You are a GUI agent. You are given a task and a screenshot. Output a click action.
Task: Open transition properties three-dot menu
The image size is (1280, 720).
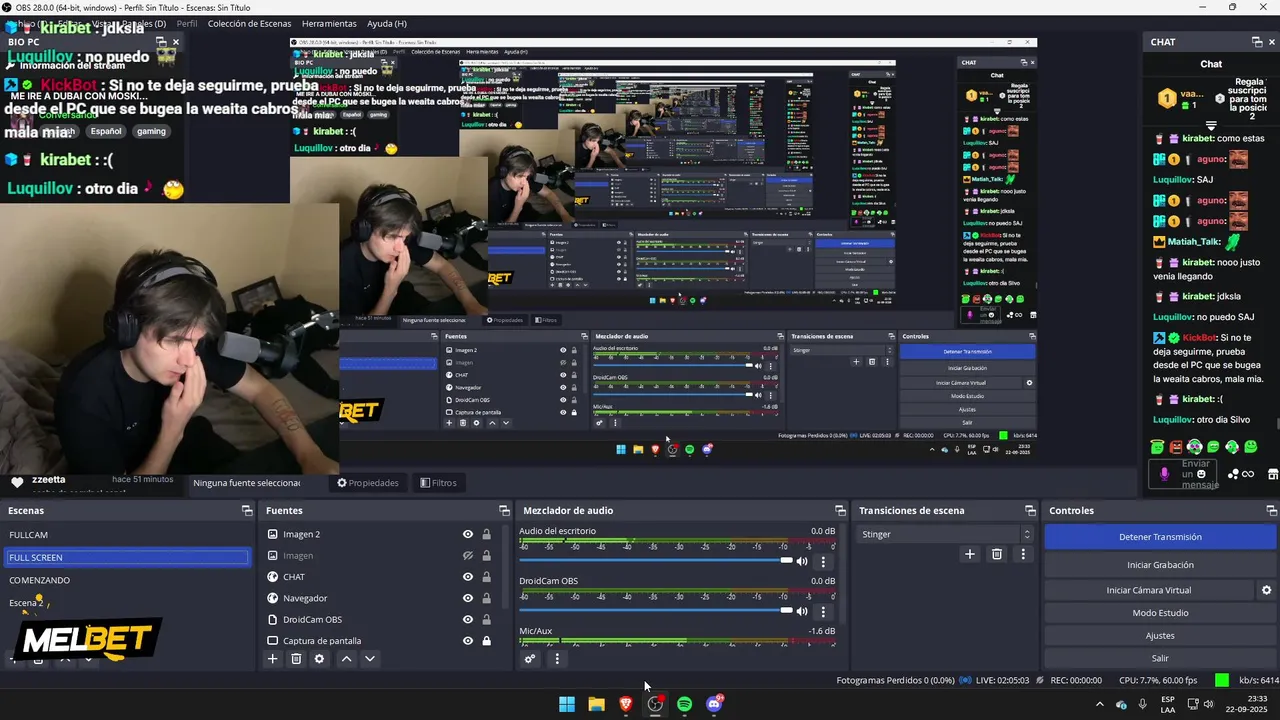pos(1022,554)
